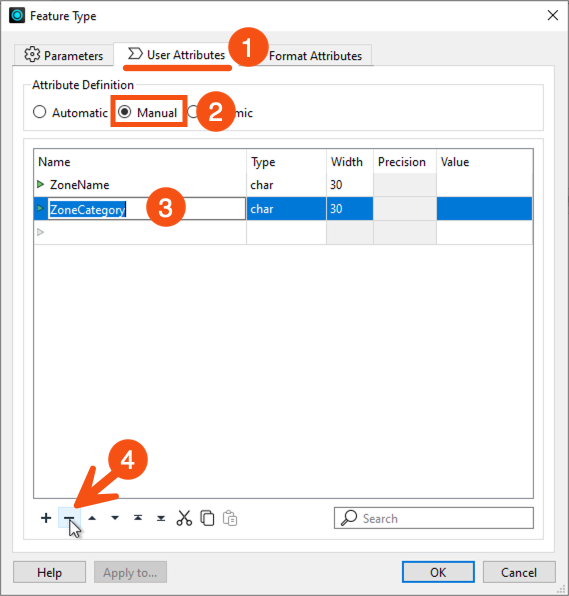Image resolution: width=569 pixels, height=596 pixels.
Task: Cut selected attribute with scissors icon
Action: pyautogui.click(x=184, y=518)
